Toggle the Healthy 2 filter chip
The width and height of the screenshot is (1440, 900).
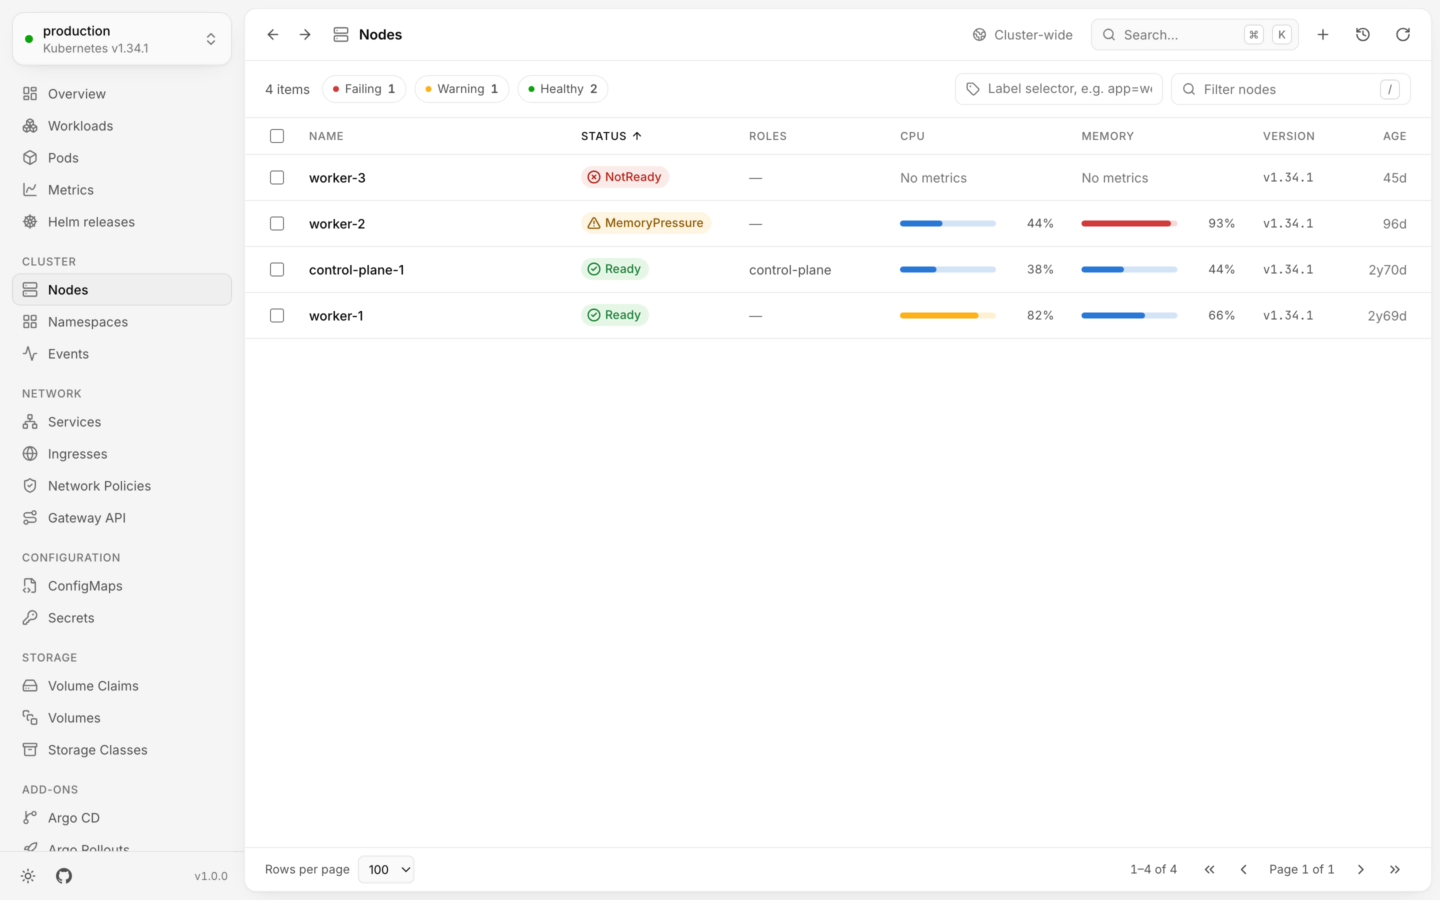pyautogui.click(x=563, y=89)
